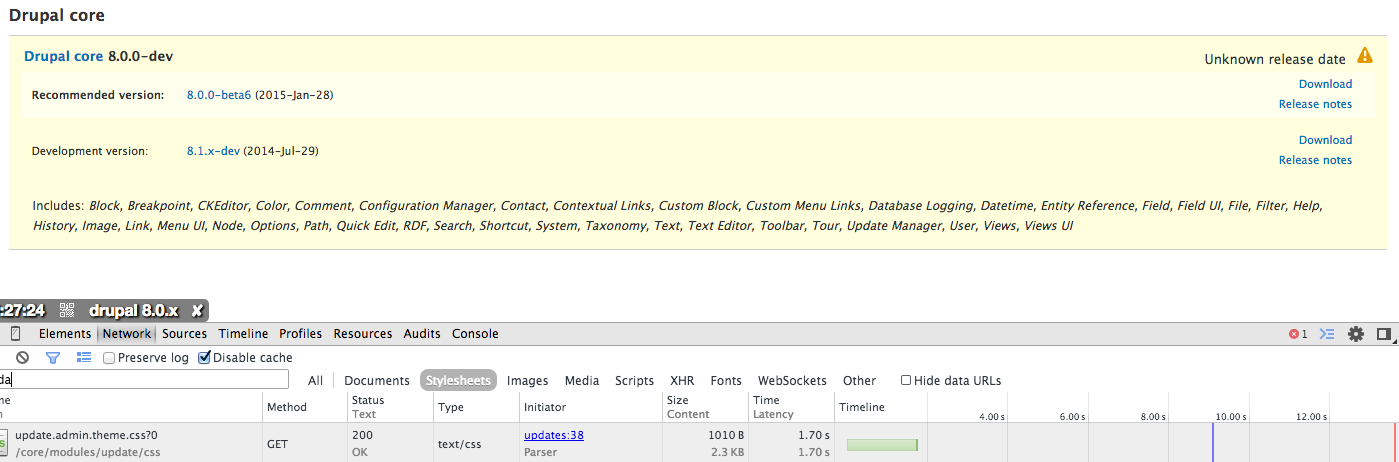The height and width of the screenshot is (462, 1399).
Task: Open the Drupal core project link
Action: (63, 57)
